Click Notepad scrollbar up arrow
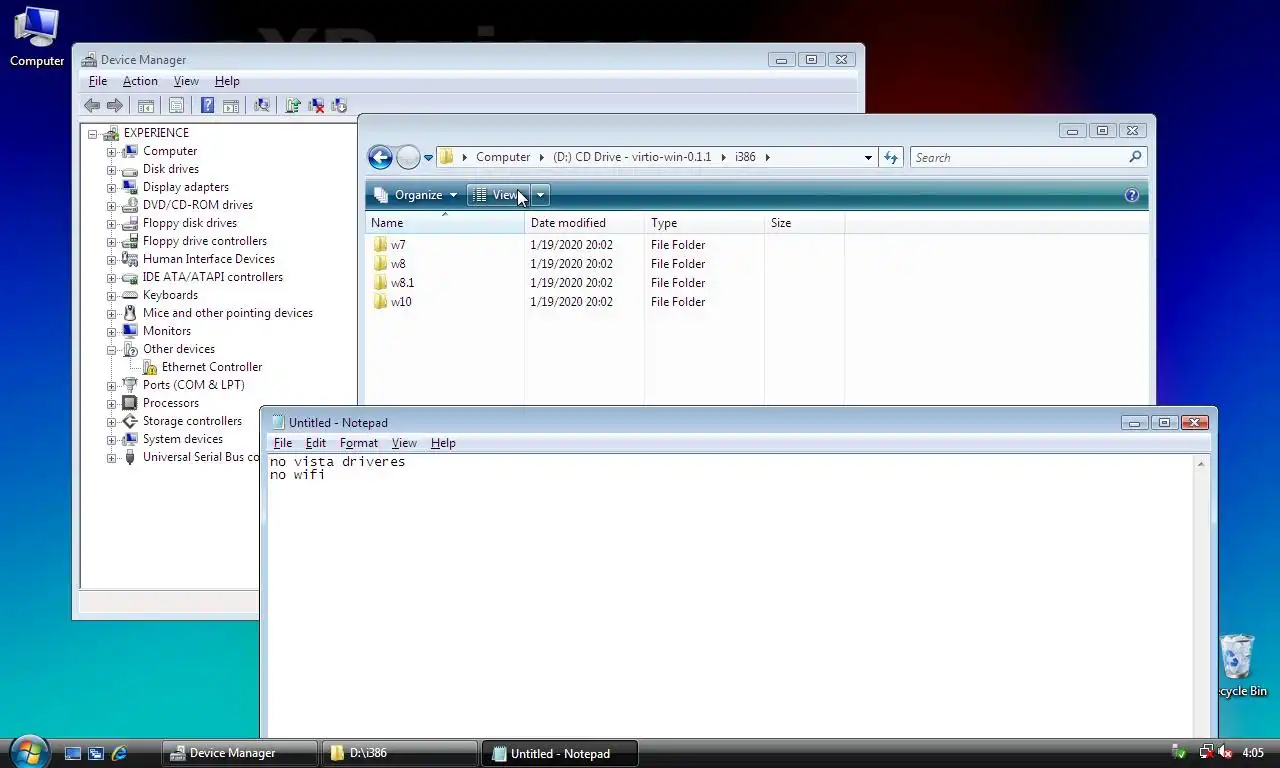 (x=1201, y=464)
